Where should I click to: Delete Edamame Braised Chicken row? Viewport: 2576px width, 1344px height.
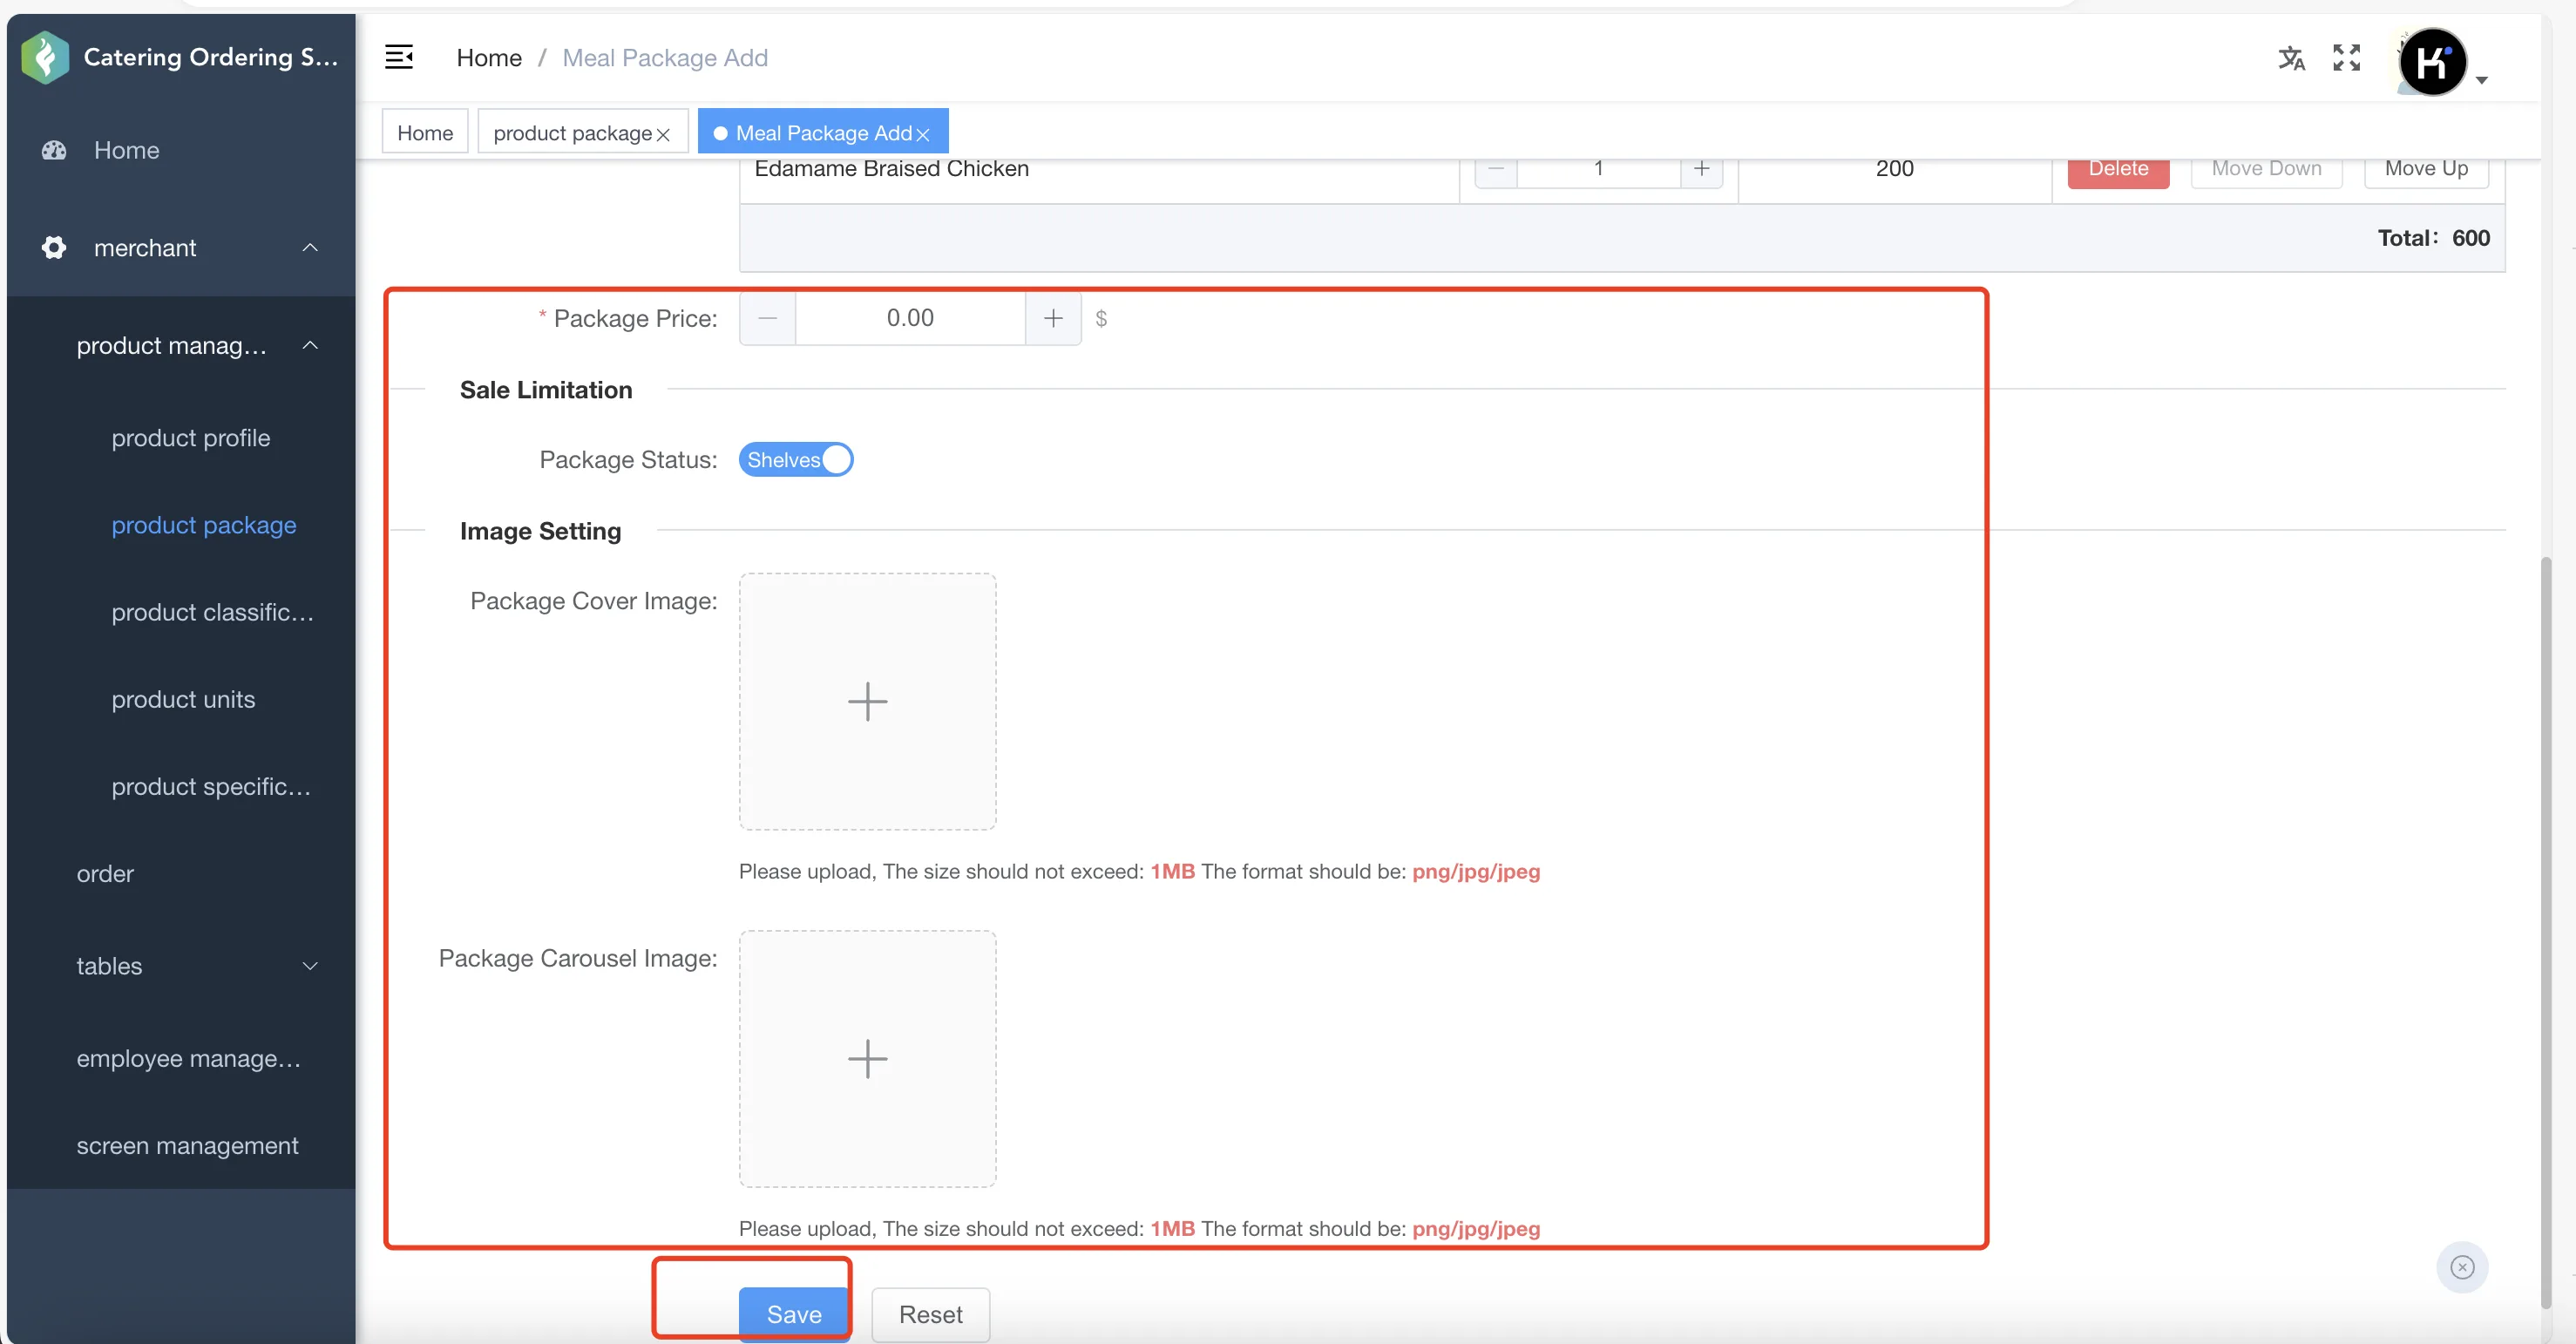[2118, 170]
